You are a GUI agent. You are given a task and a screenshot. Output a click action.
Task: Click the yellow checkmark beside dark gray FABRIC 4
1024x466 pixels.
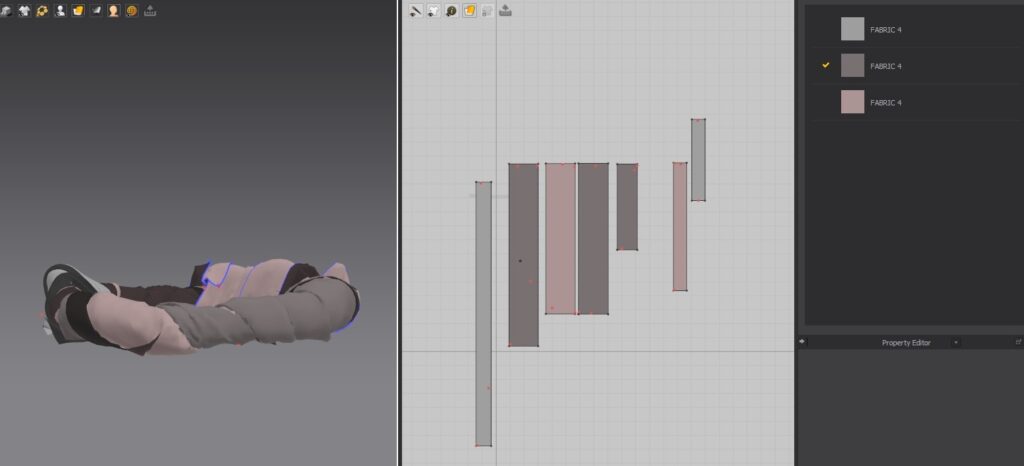pos(825,65)
